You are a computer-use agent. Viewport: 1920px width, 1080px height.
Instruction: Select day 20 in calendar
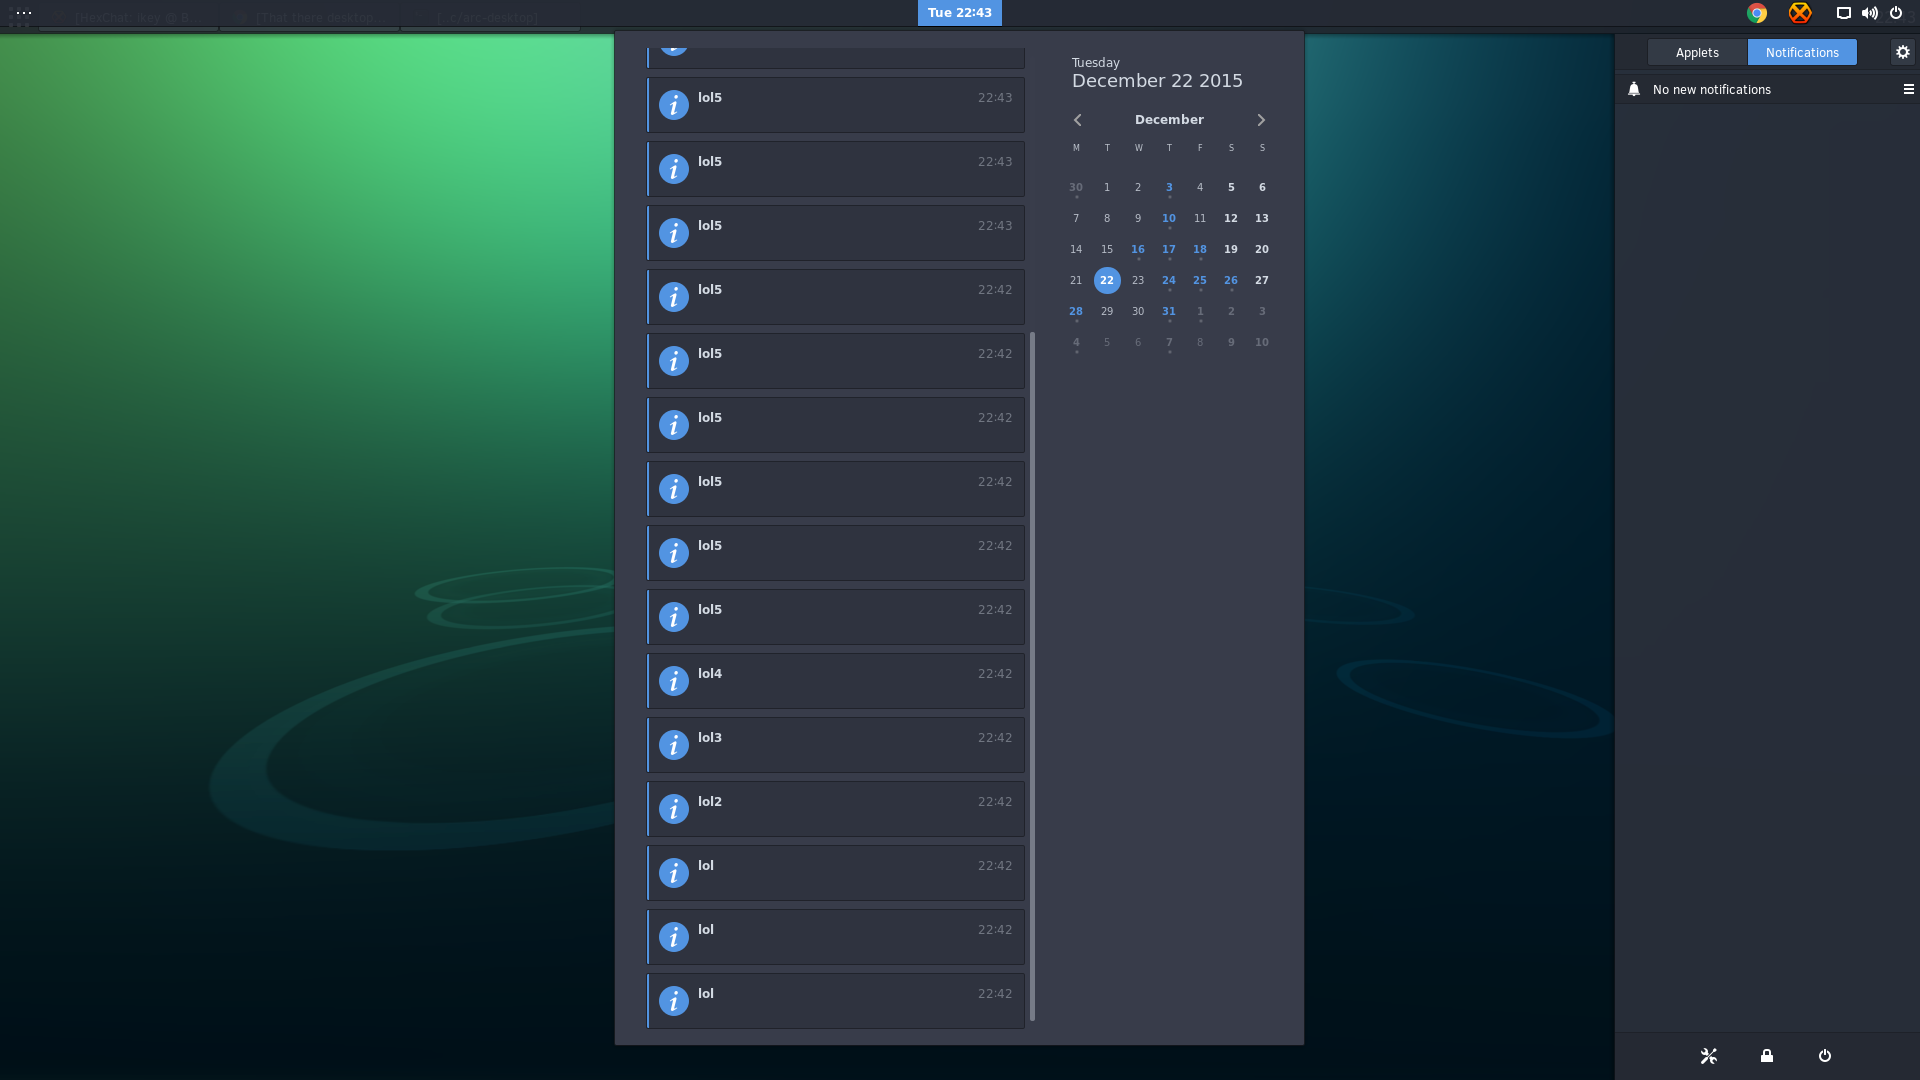[1262, 249]
